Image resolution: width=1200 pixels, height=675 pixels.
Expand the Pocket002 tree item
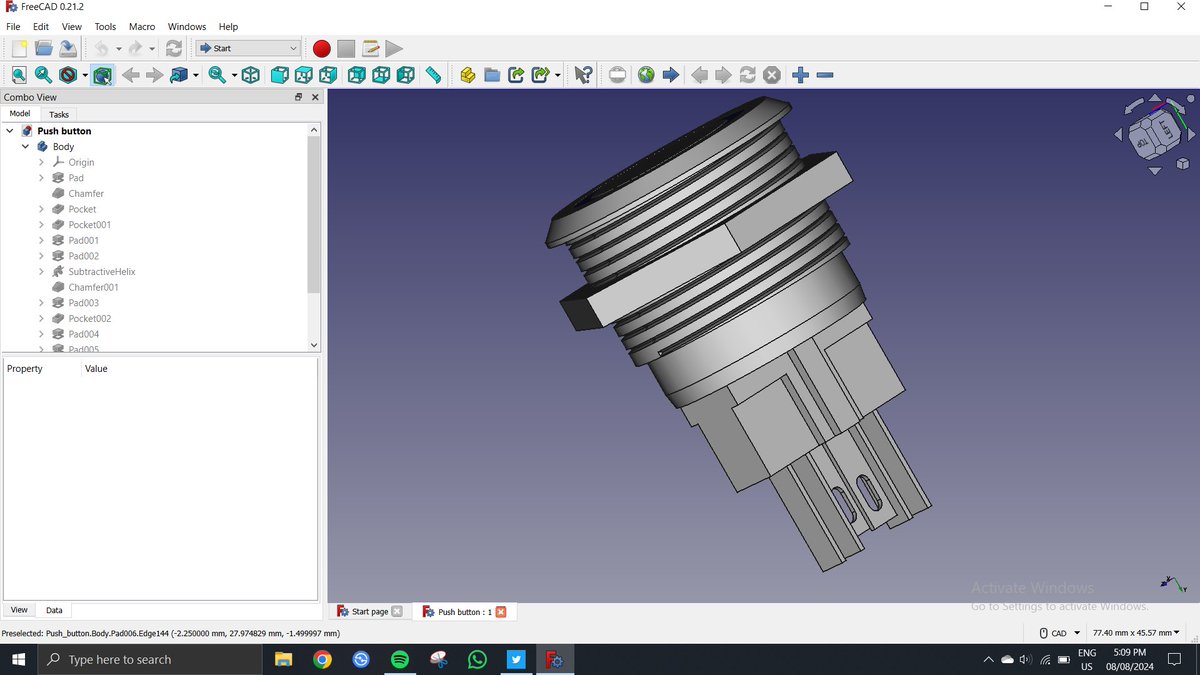pyautogui.click(x=42, y=319)
